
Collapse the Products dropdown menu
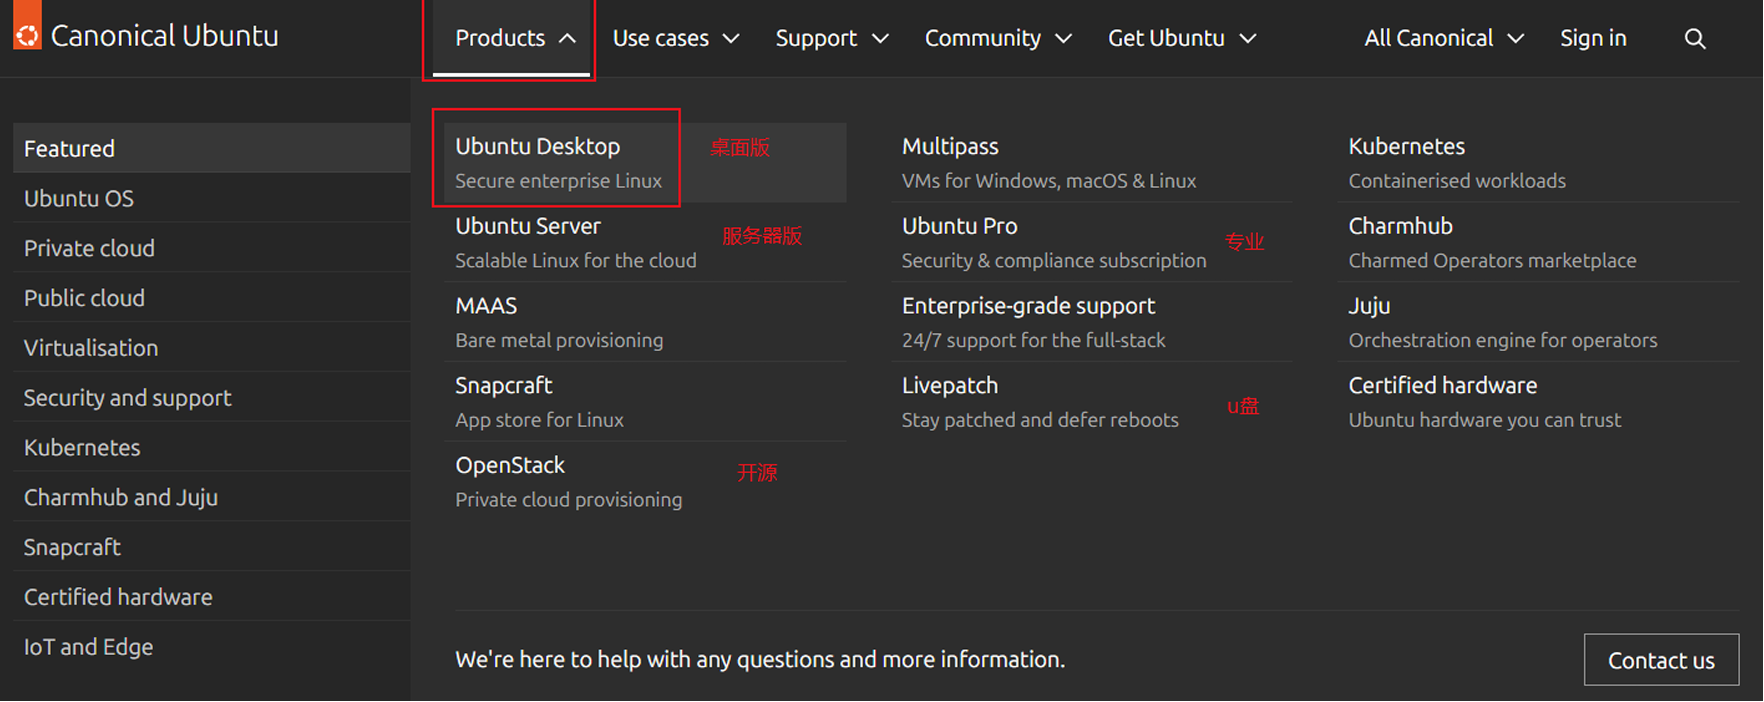[514, 39]
